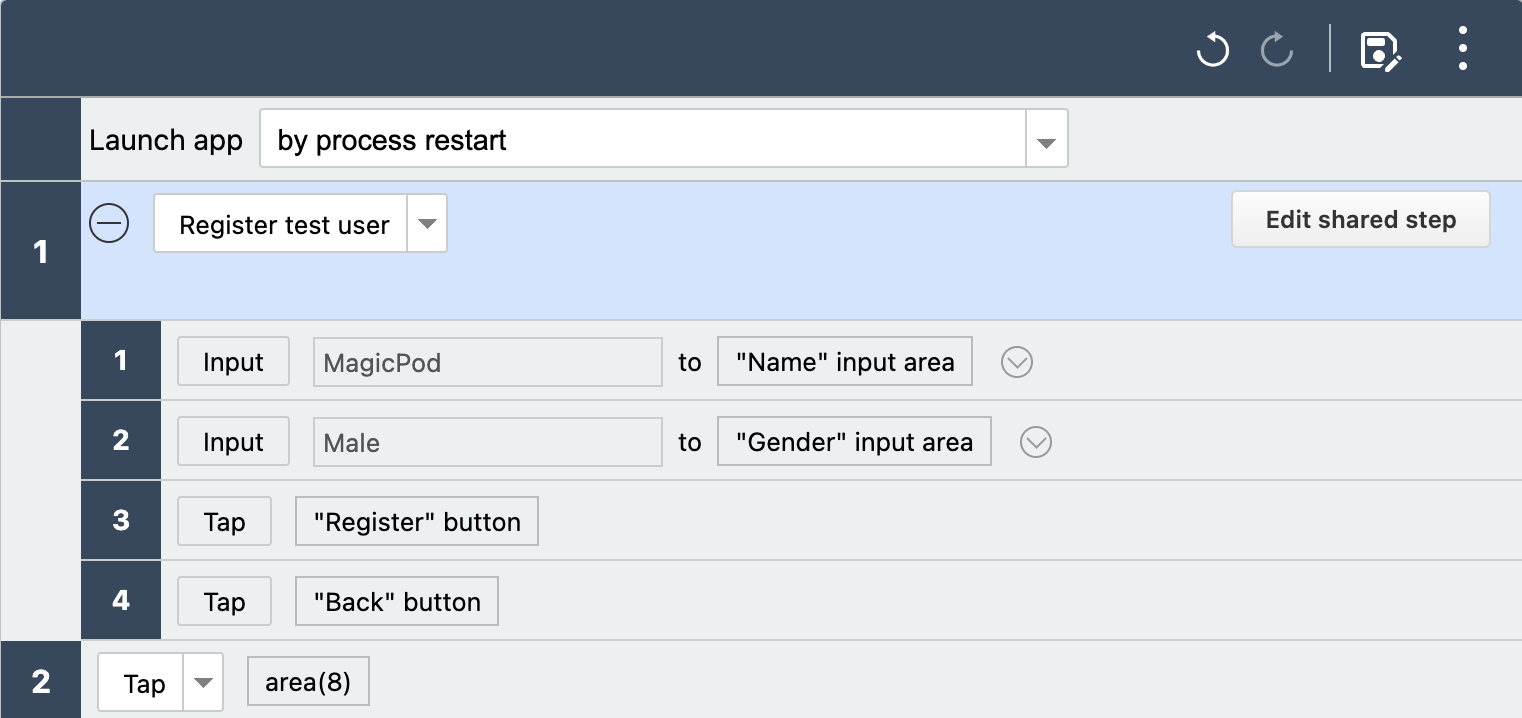The width and height of the screenshot is (1522, 718).
Task: Click the Register test user step name
Action: pos(284,225)
